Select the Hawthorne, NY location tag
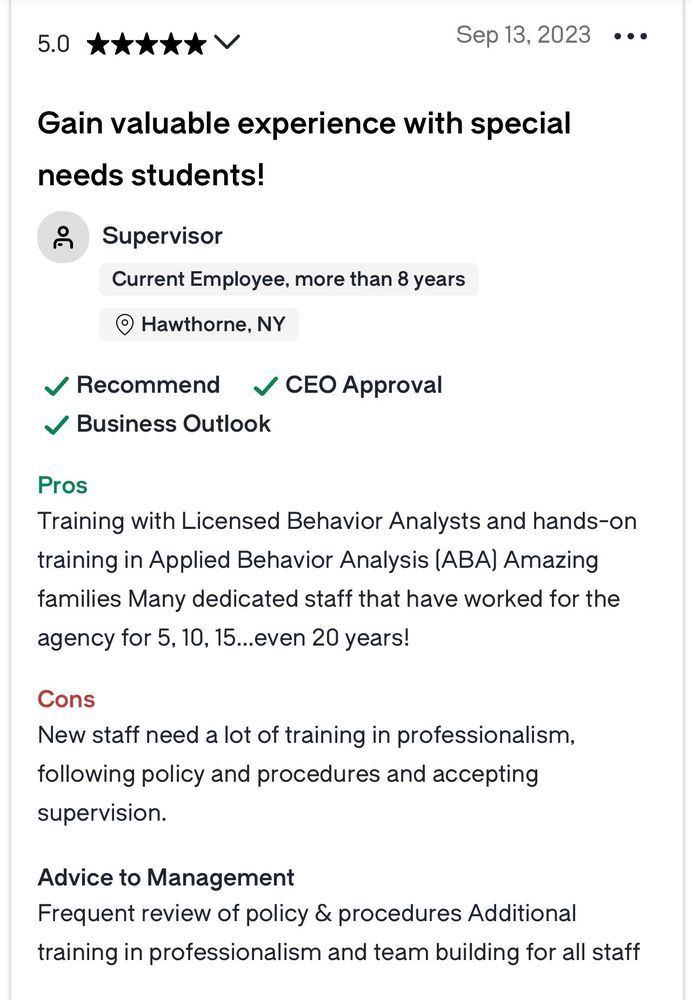The height and width of the screenshot is (1000, 694). [x=198, y=325]
